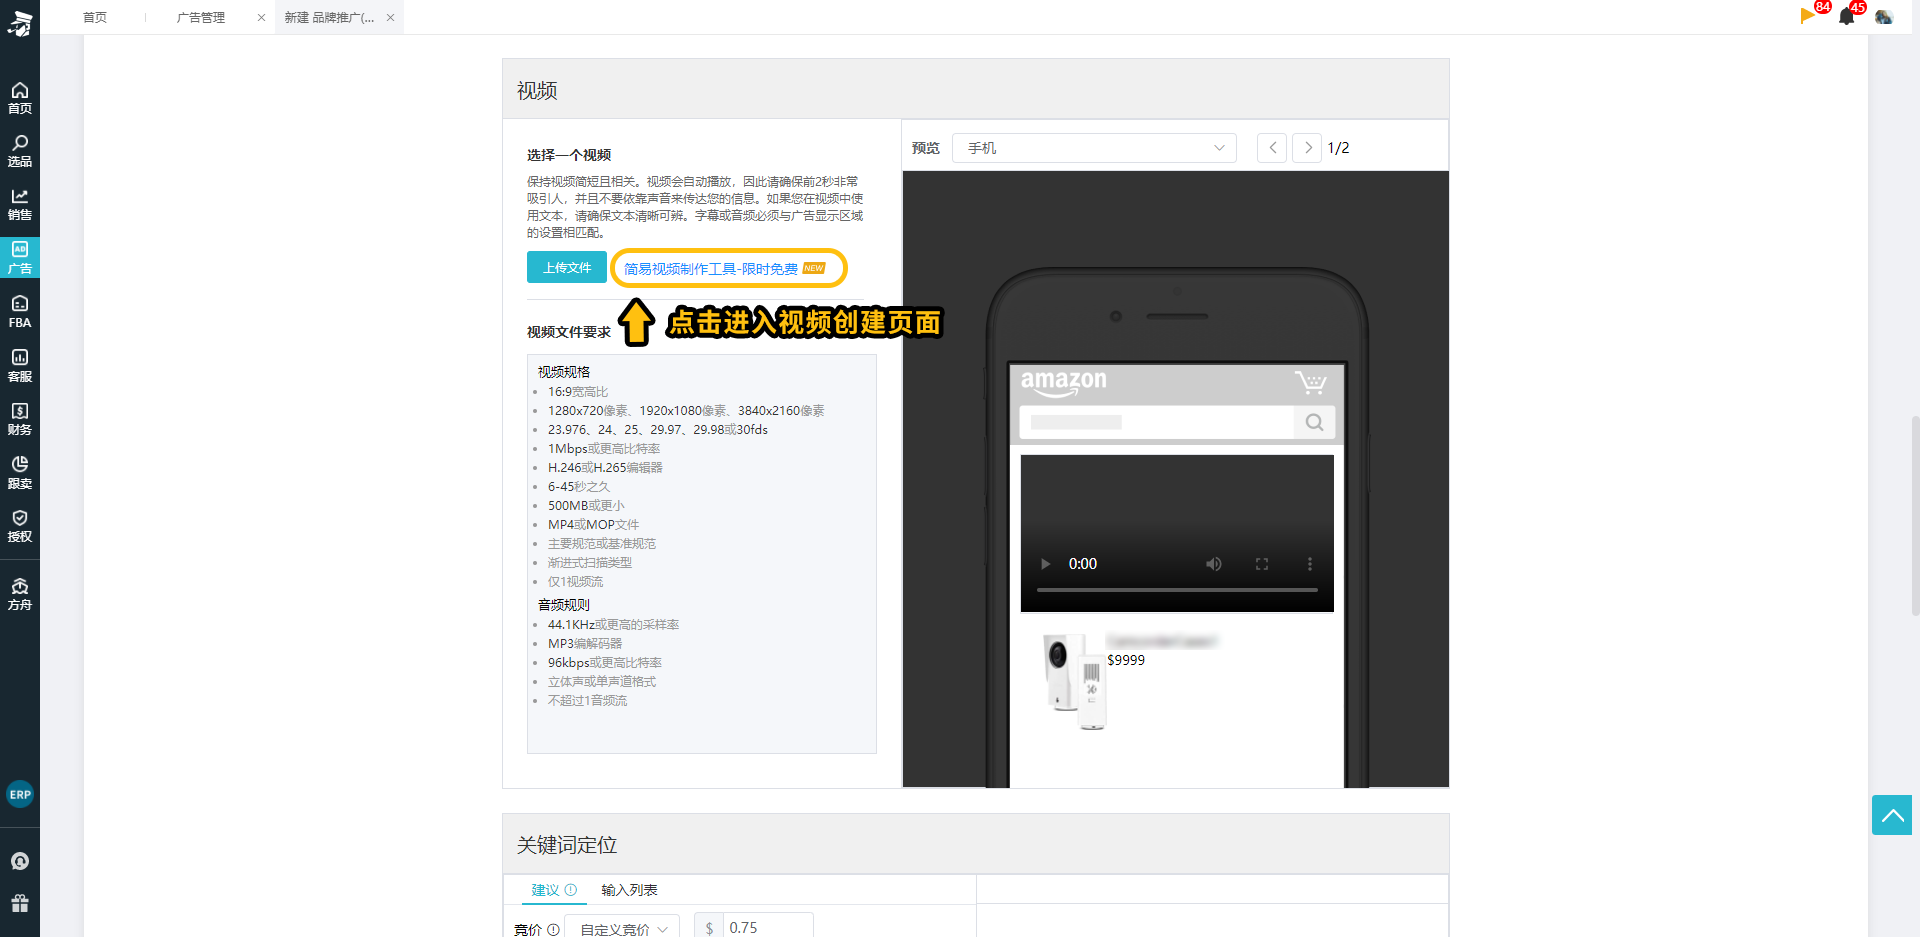Click the H.246或H.265编辑器 spec line

pyautogui.click(x=605, y=468)
